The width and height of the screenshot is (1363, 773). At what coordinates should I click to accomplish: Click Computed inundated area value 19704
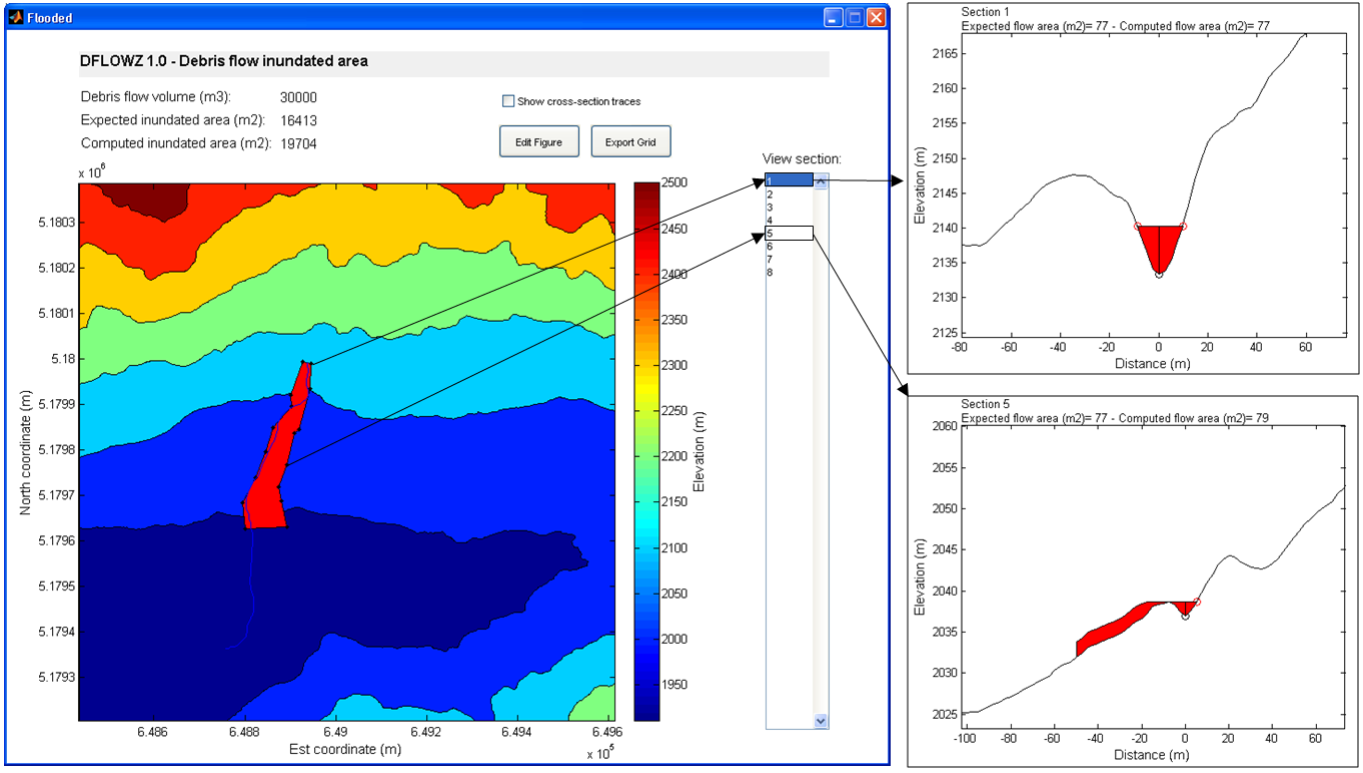(299, 143)
